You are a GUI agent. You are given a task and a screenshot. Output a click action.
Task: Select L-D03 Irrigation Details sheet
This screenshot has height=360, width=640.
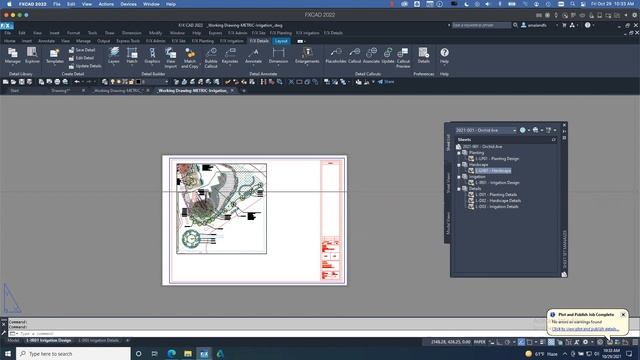[496, 207]
